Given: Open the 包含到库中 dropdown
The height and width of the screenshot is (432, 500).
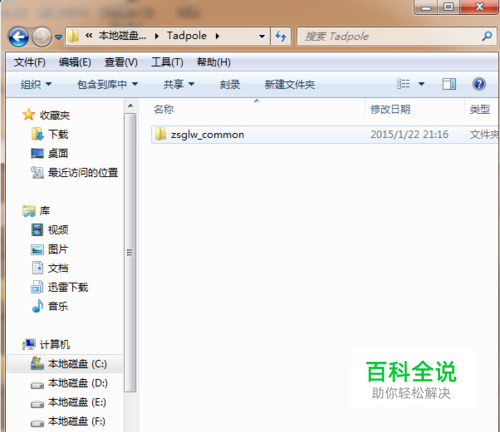Looking at the screenshot, I should click(x=107, y=84).
